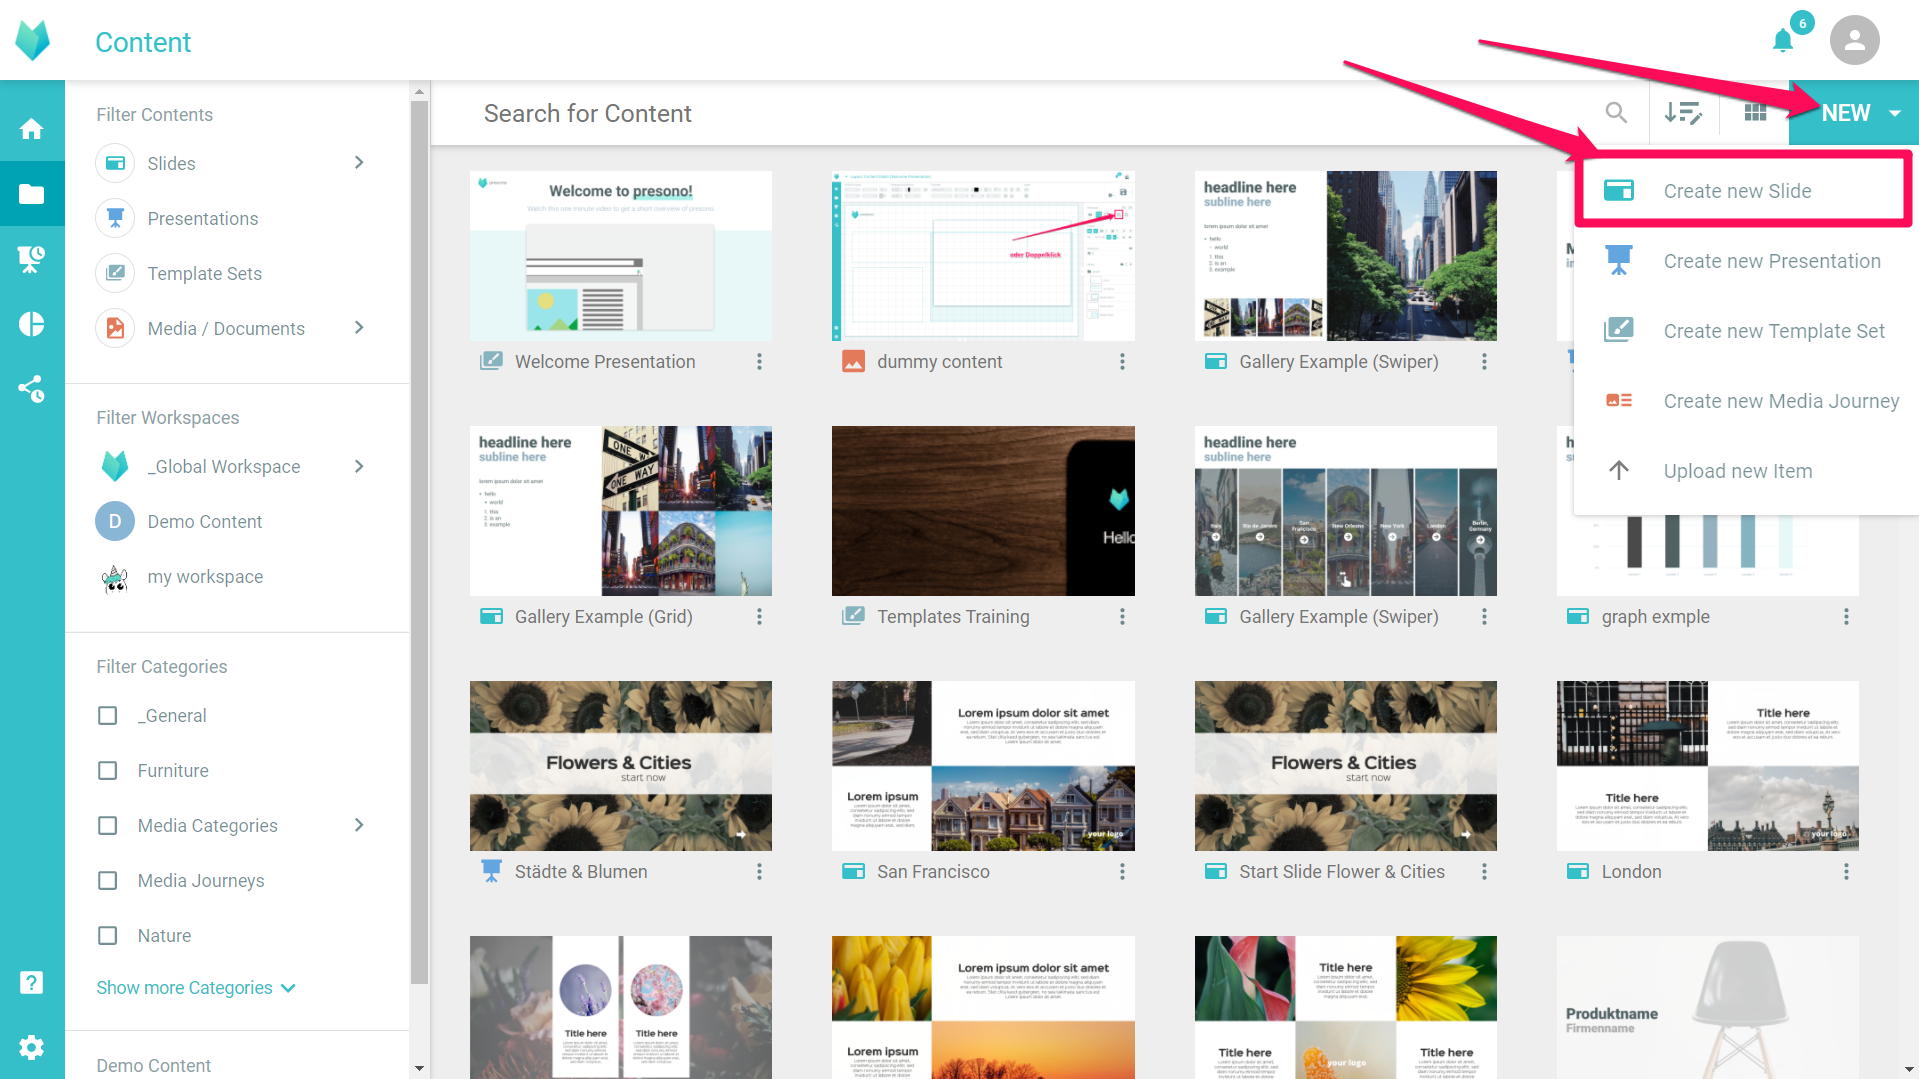Switch to grid view icon
This screenshot has height=1079, width=1919.
tap(1755, 113)
